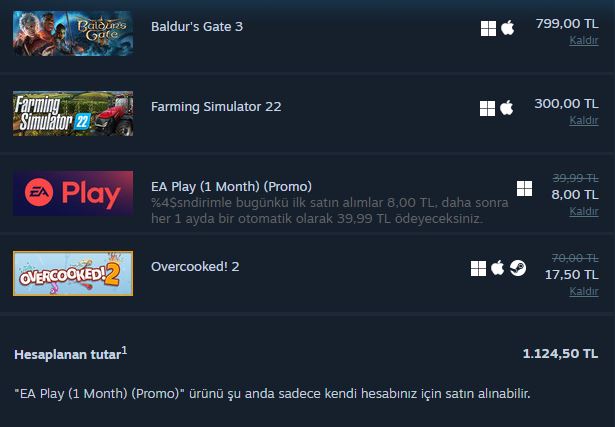Click SteamOS icon for Overcooked! 2
The height and width of the screenshot is (427, 615).
tap(518, 269)
